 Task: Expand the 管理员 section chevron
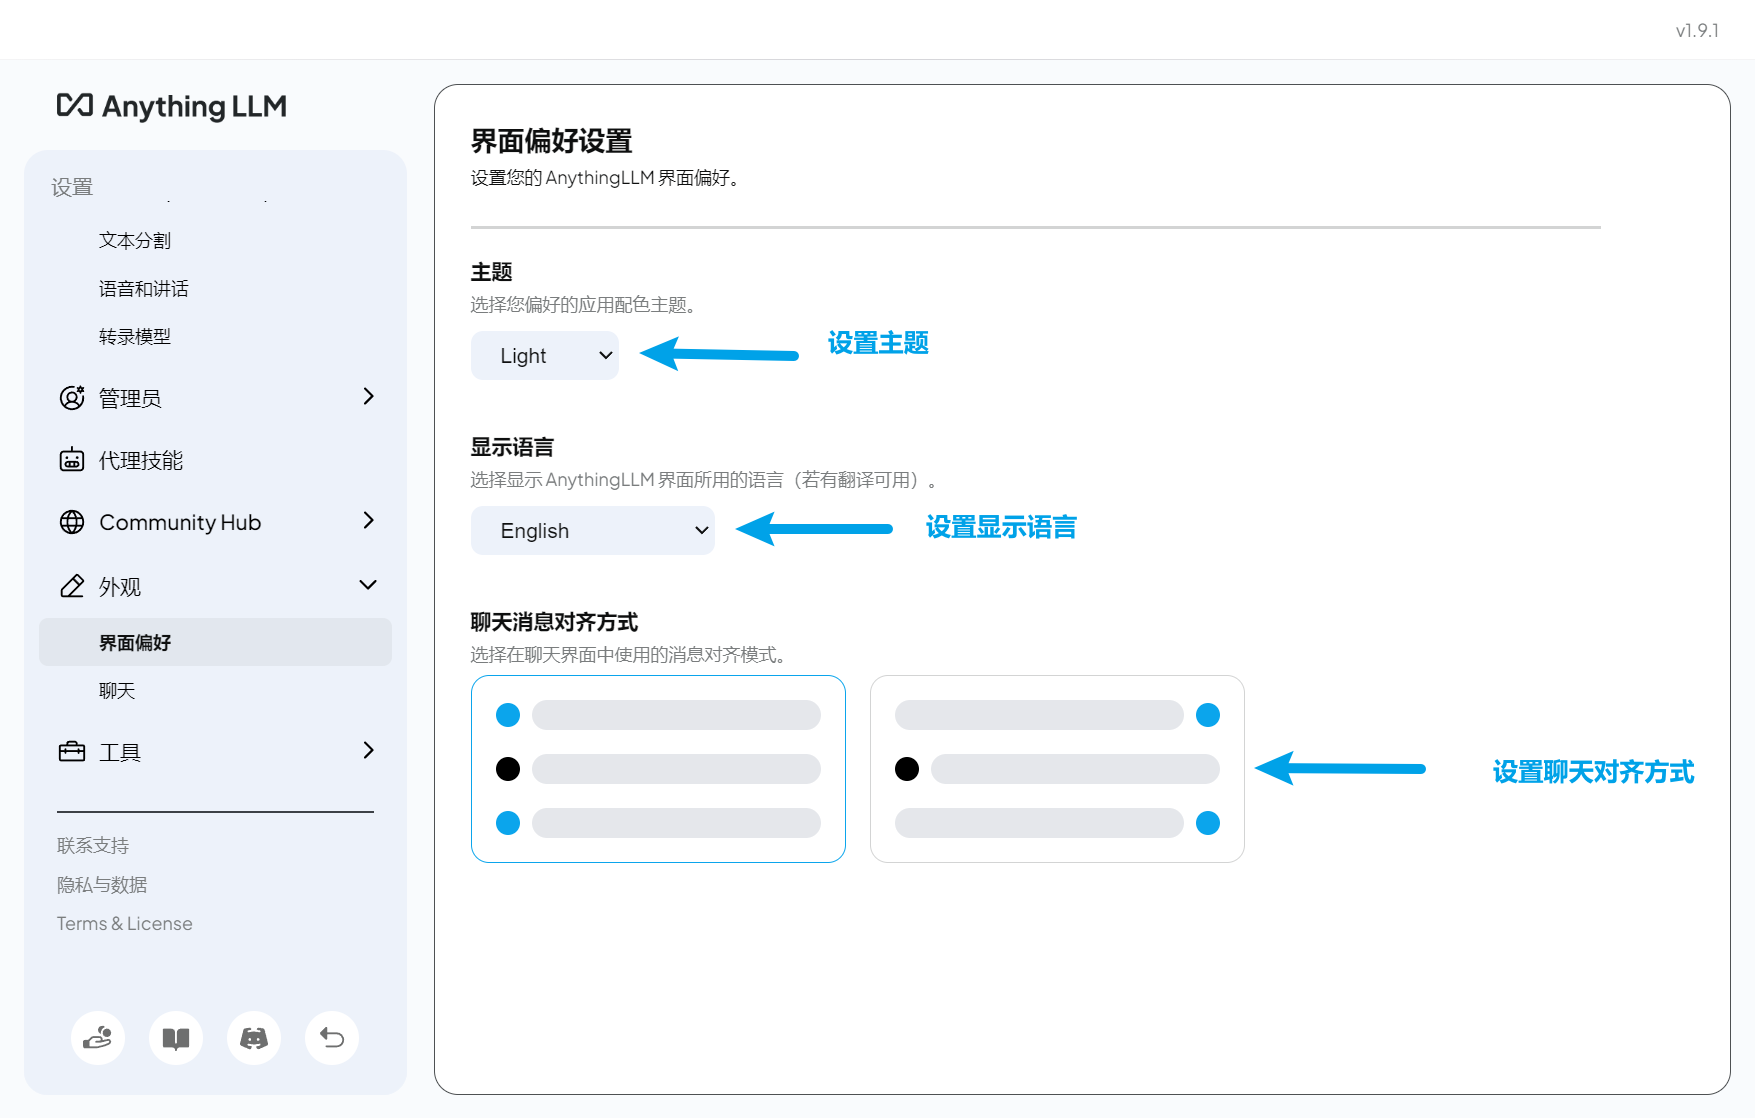(368, 397)
